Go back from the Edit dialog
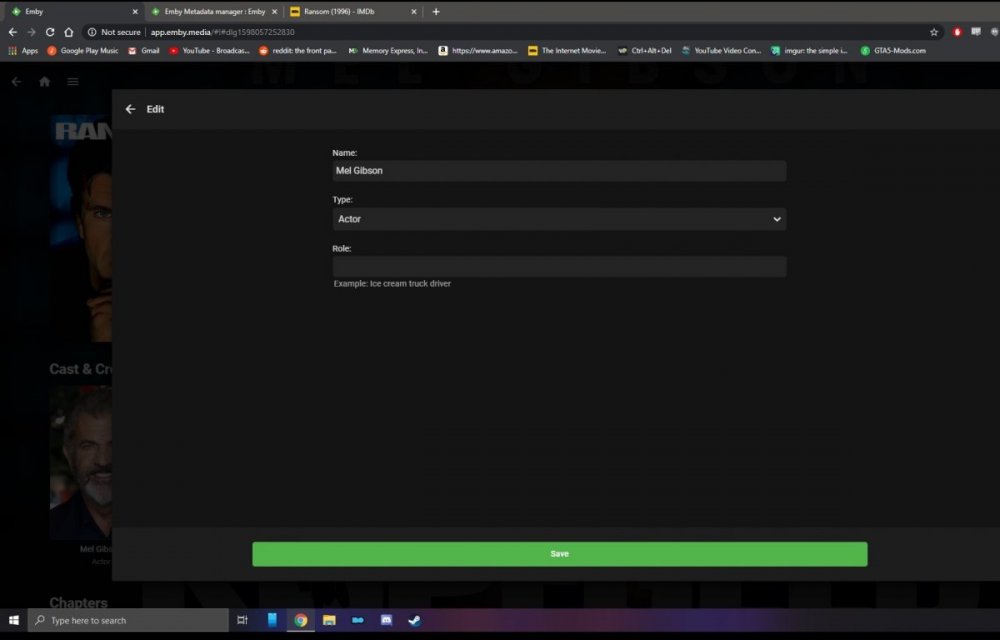The width and height of the screenshot is (1000, 640). pos(130,109)
